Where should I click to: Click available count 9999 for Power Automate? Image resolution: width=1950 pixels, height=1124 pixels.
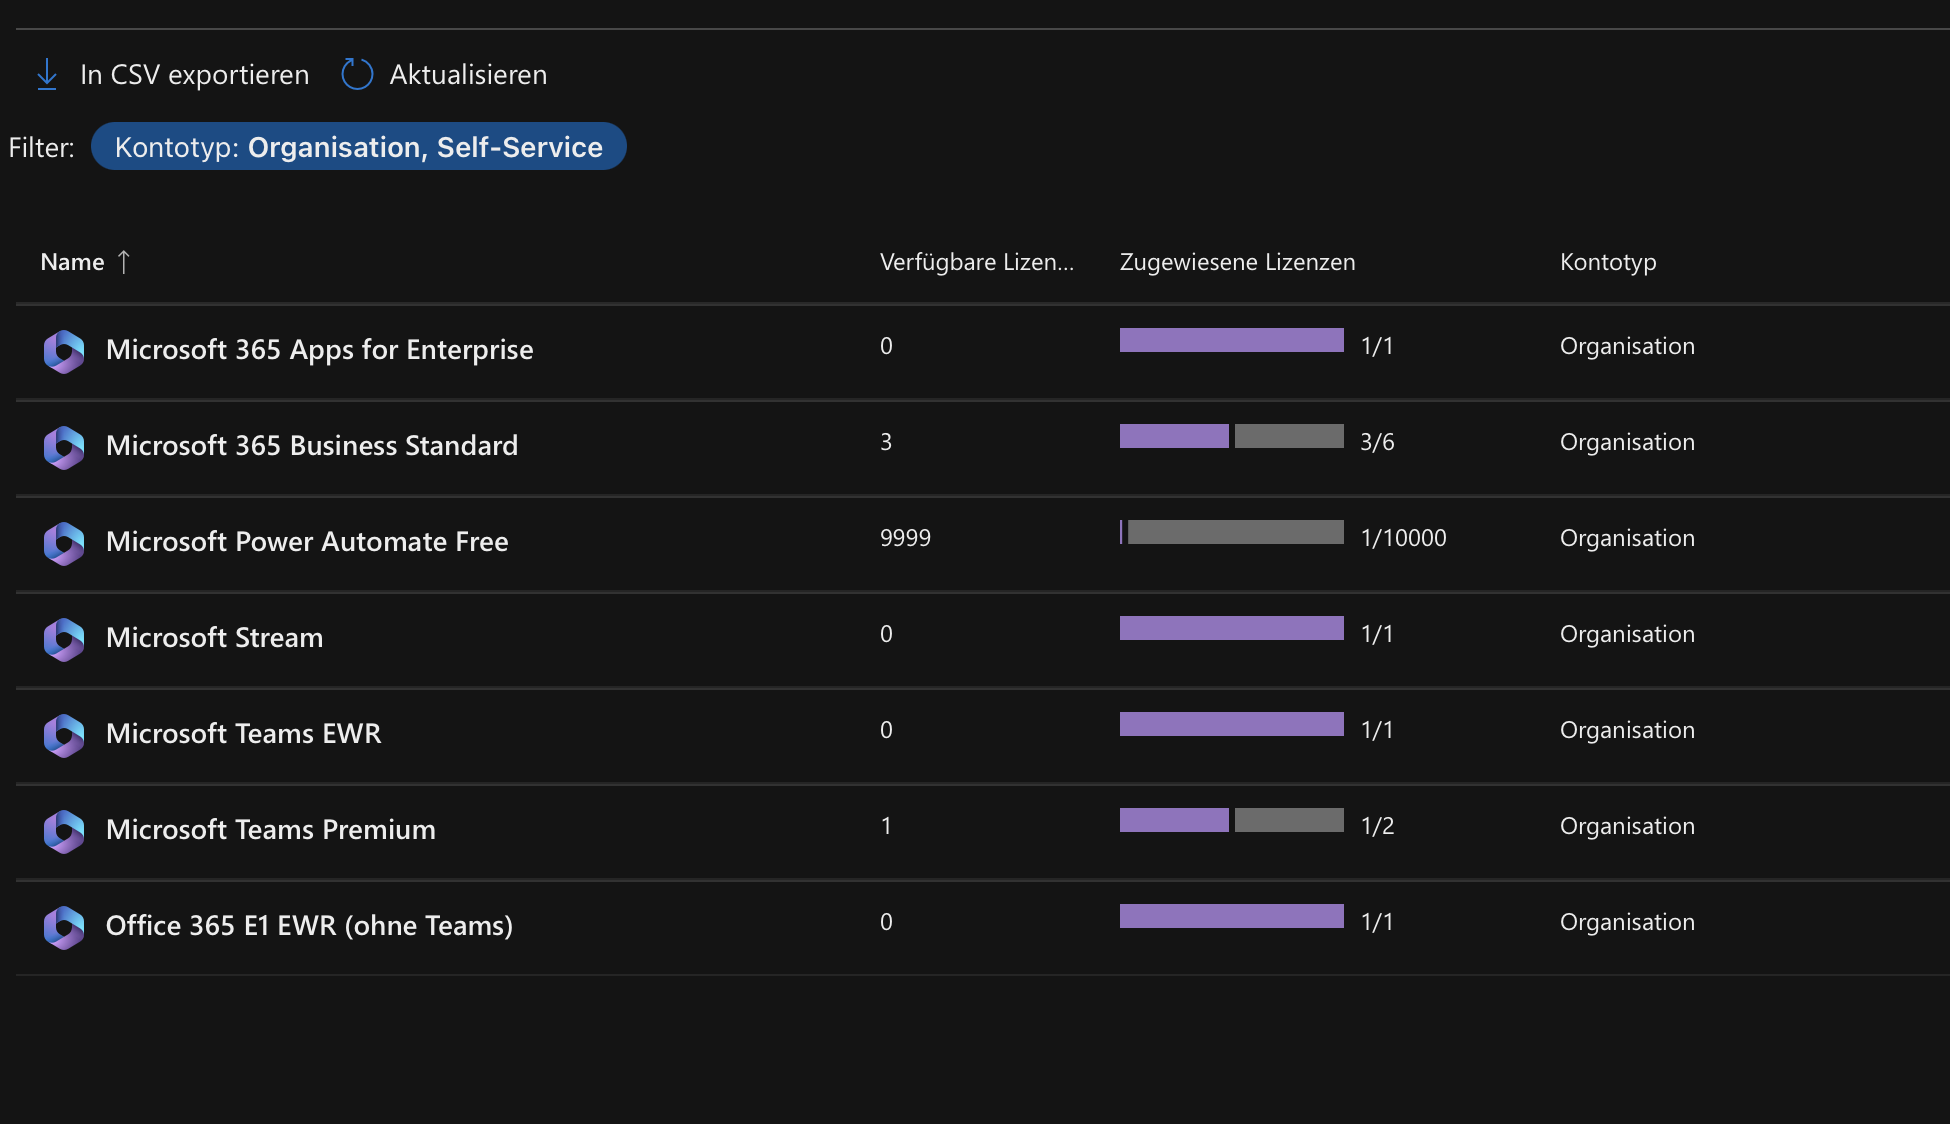[x=905, y=538]
